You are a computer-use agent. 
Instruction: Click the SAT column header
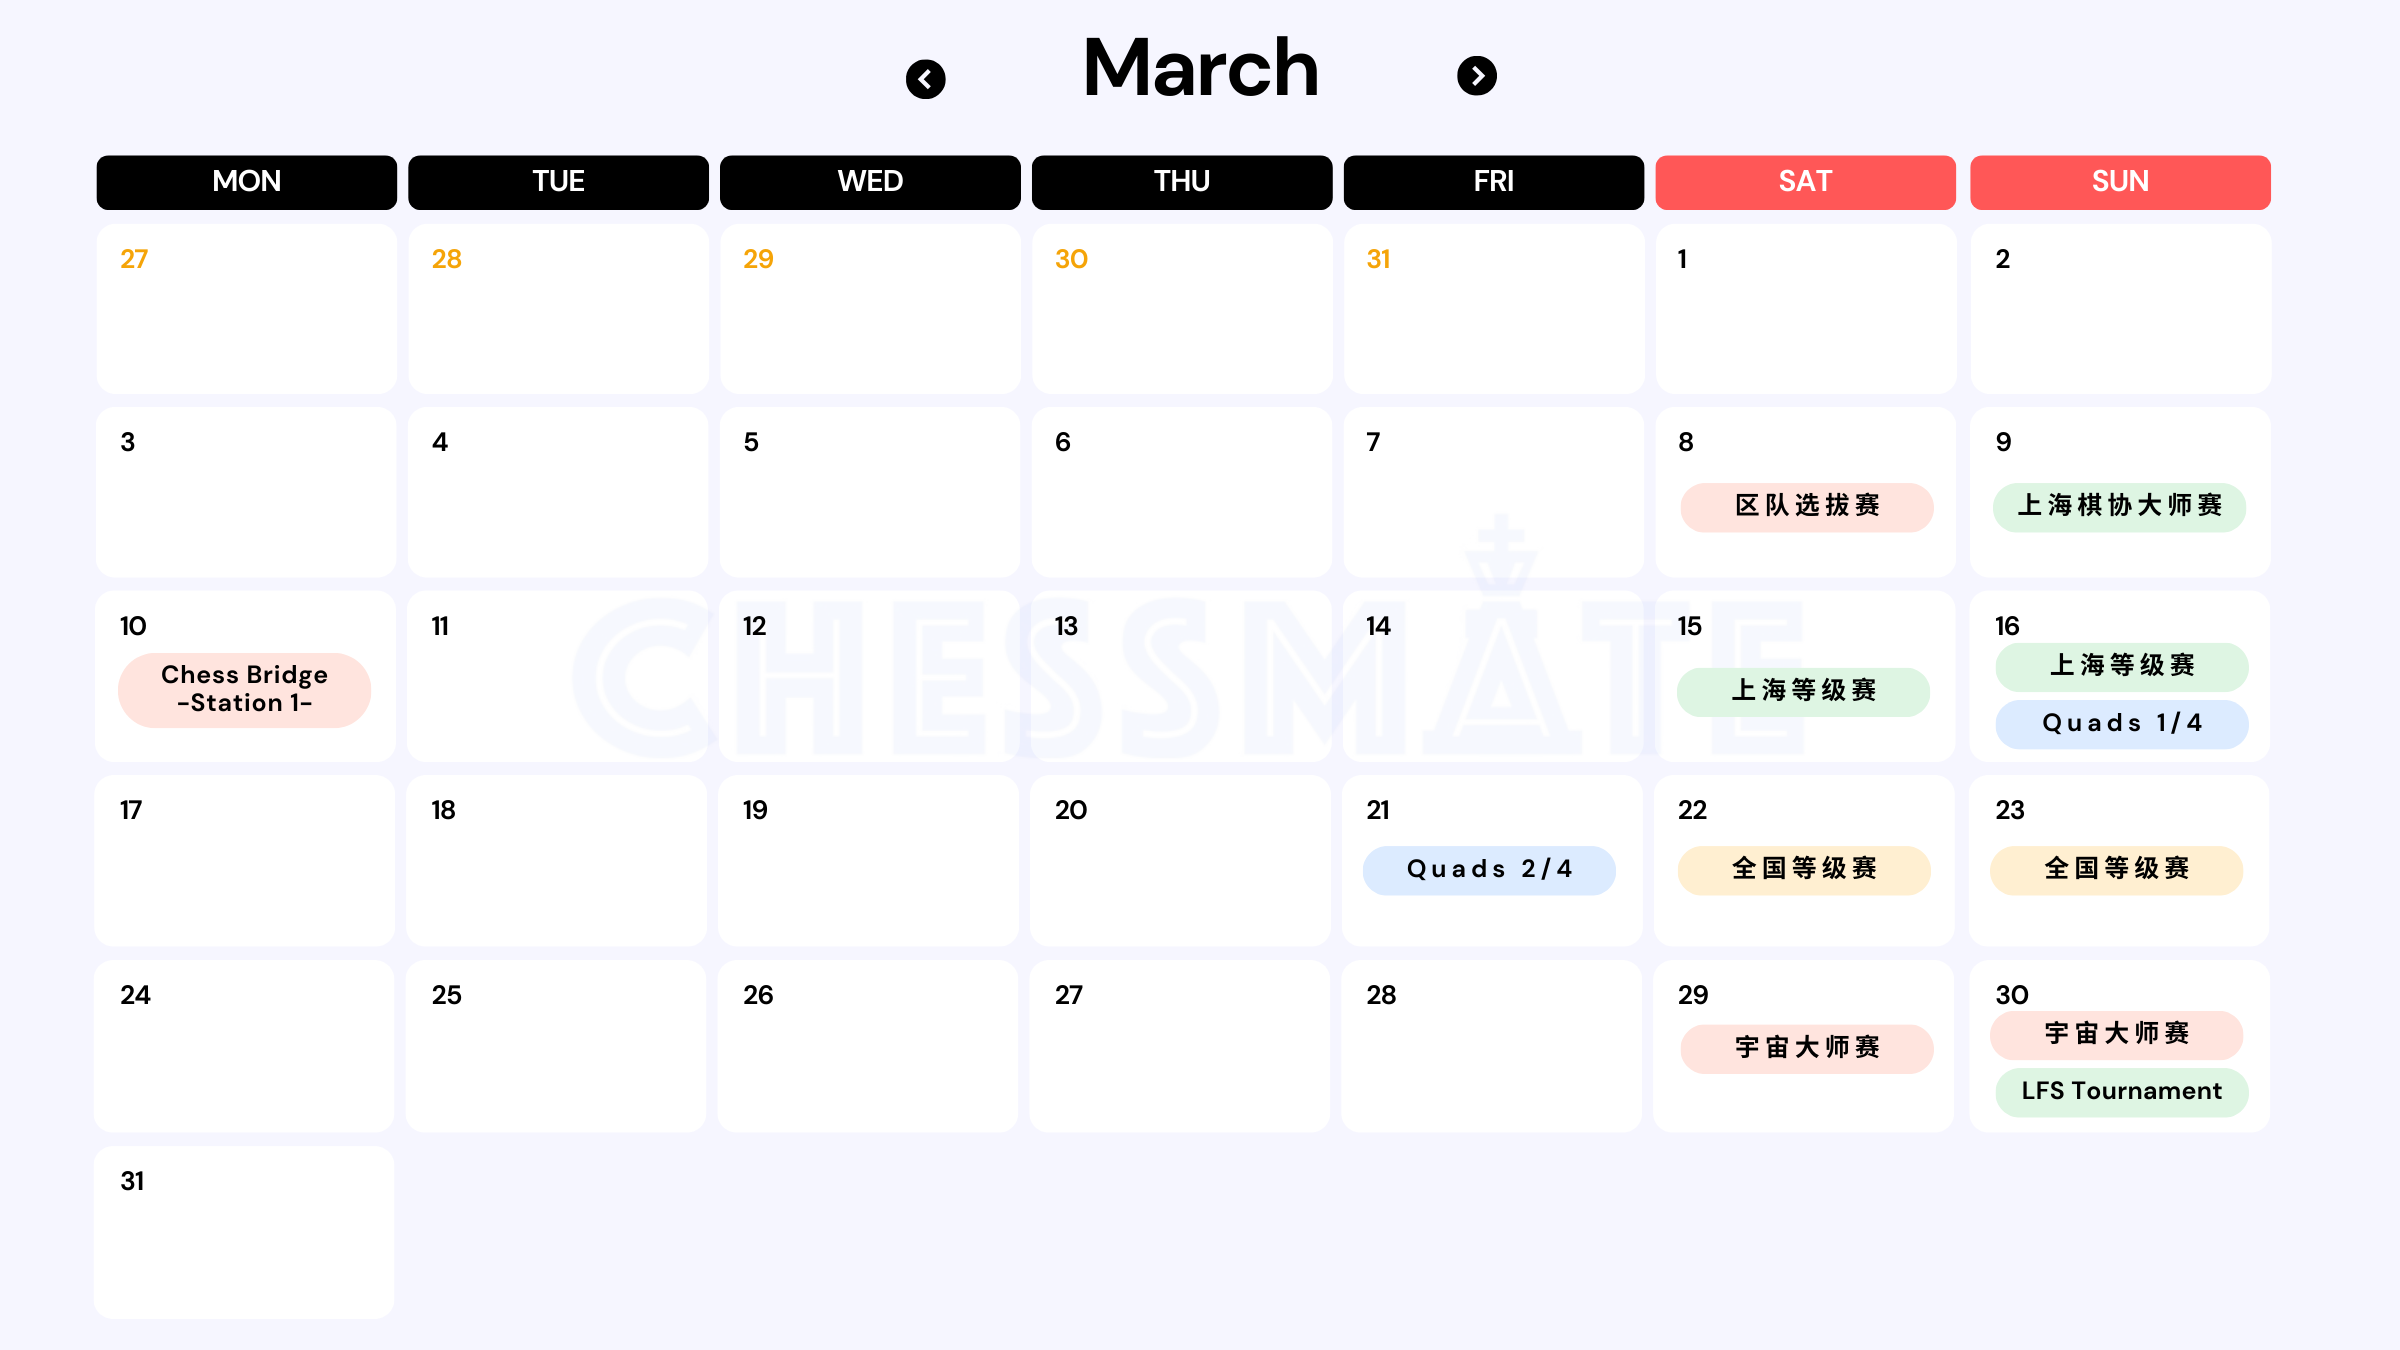1805,182
